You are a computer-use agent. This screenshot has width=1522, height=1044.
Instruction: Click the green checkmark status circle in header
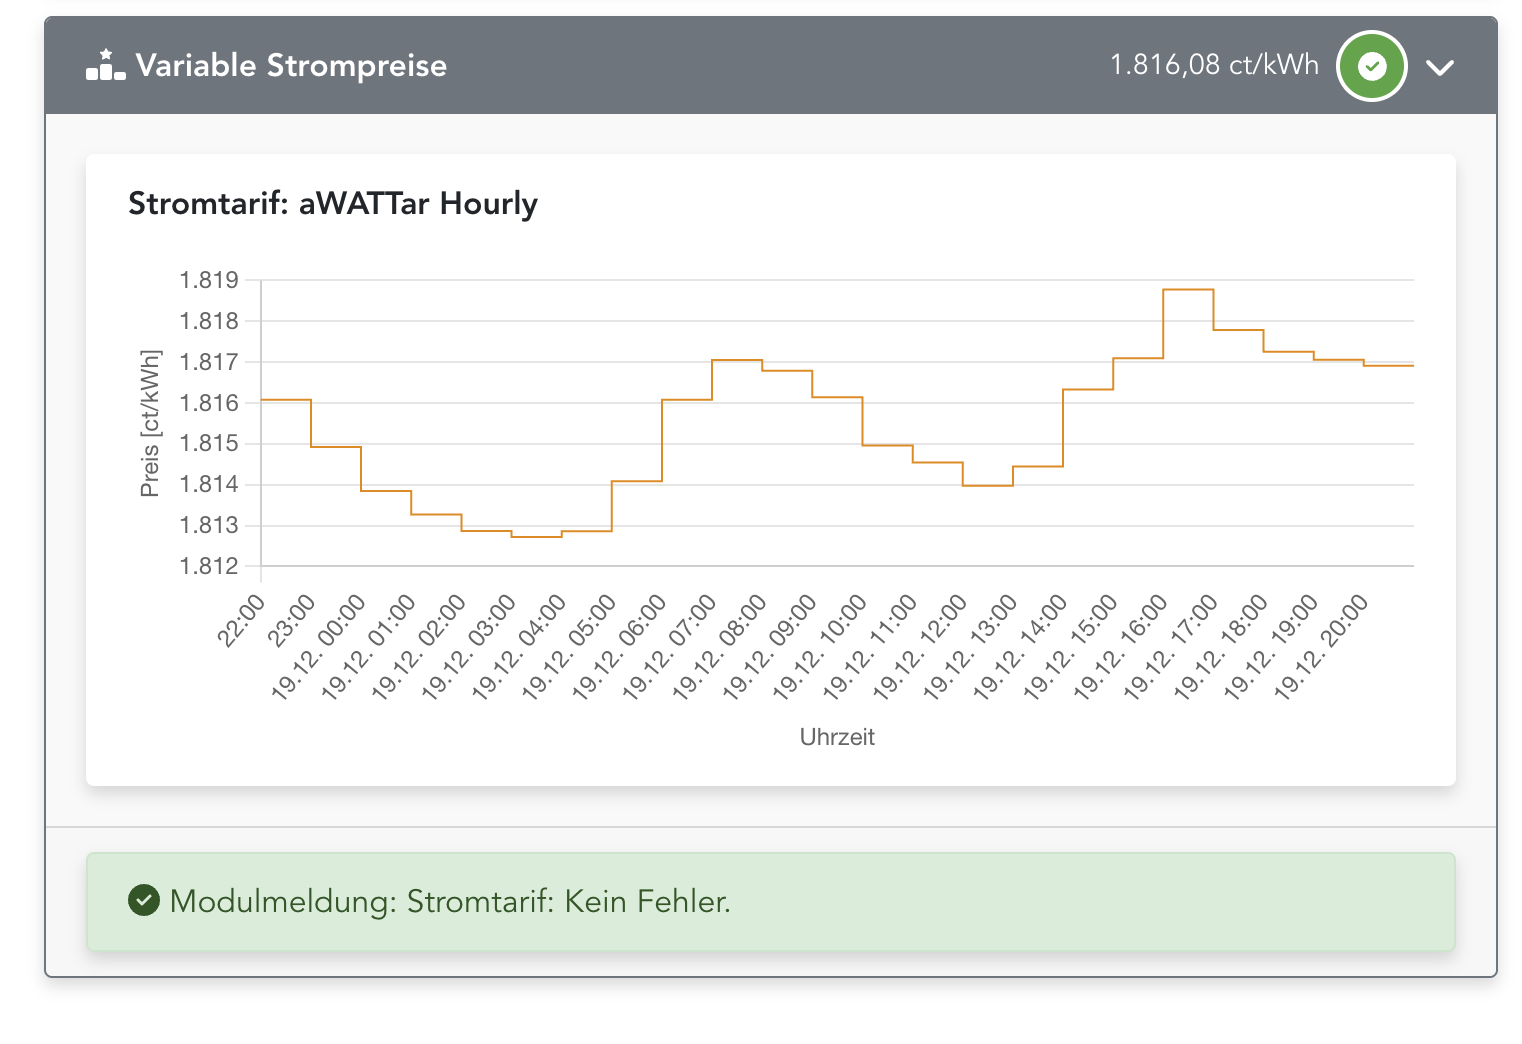1372,67
